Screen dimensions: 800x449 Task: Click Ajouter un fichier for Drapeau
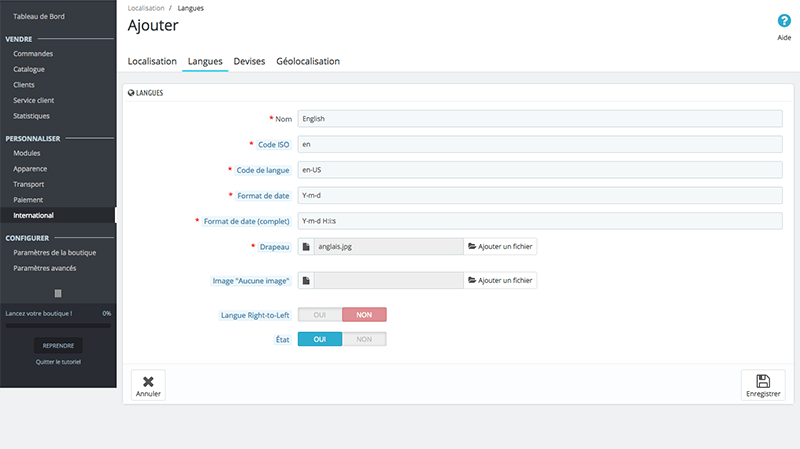(x=500, y=246)
